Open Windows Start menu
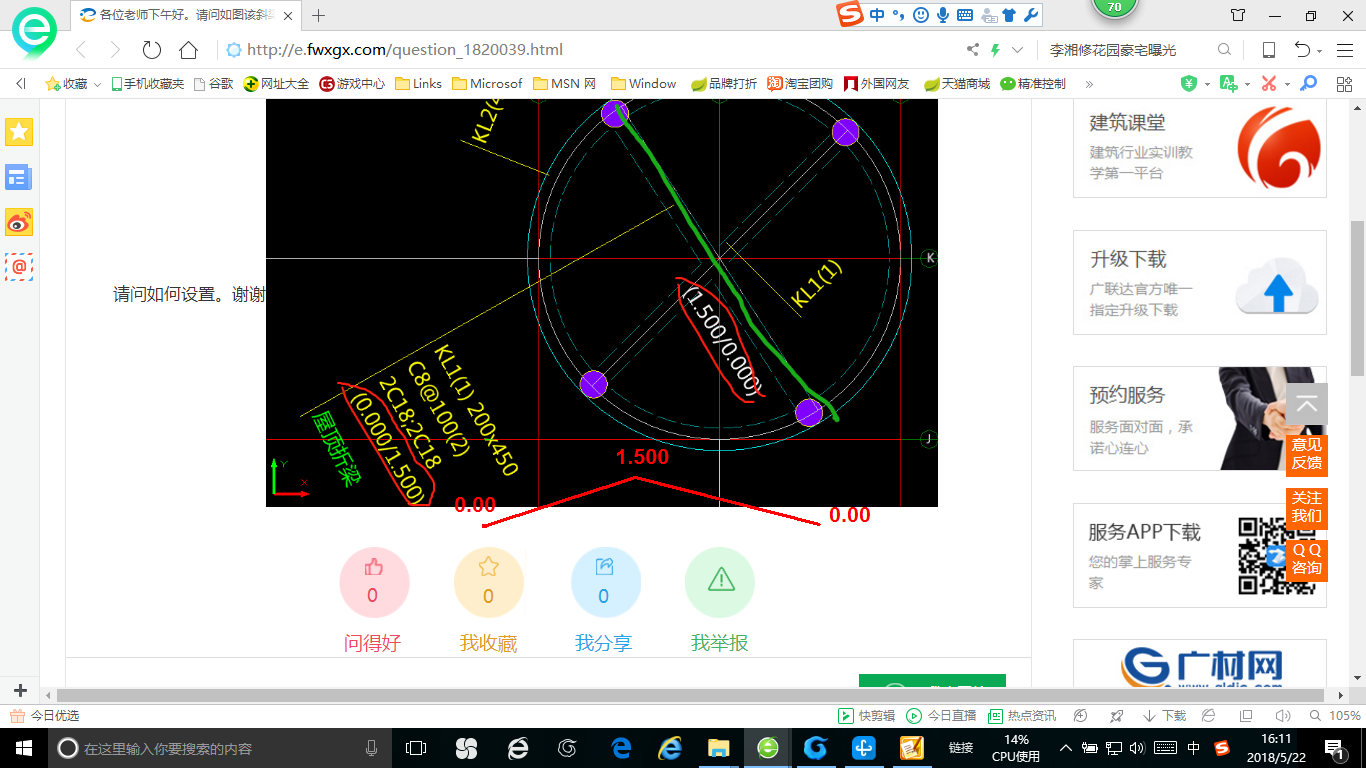The height and width of the screenshot is (768, 1366). [23, 747]
